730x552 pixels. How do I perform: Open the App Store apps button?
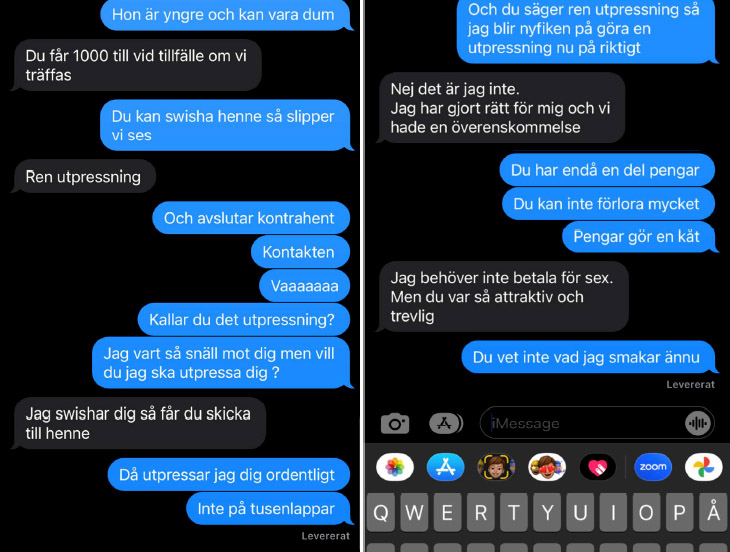446,423
